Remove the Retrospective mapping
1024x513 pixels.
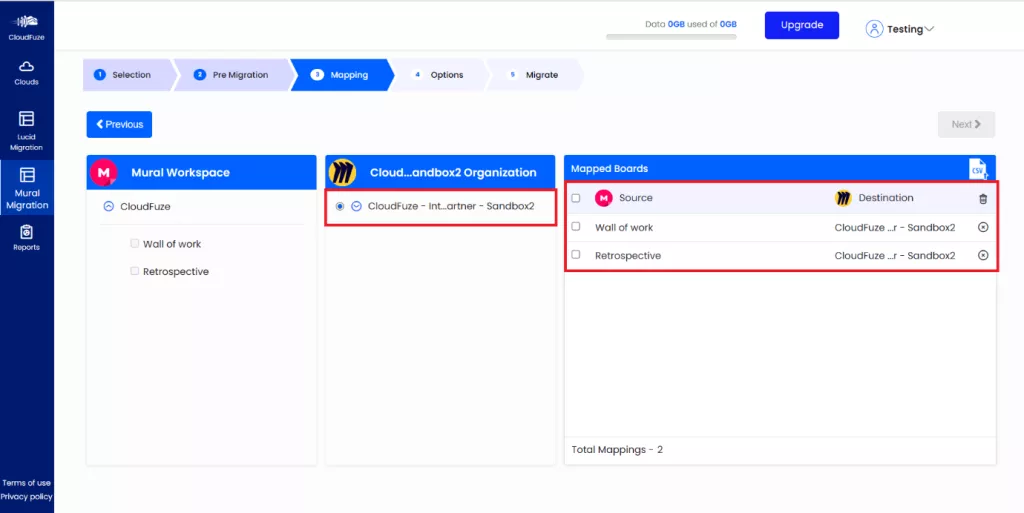tap(983, 255)
